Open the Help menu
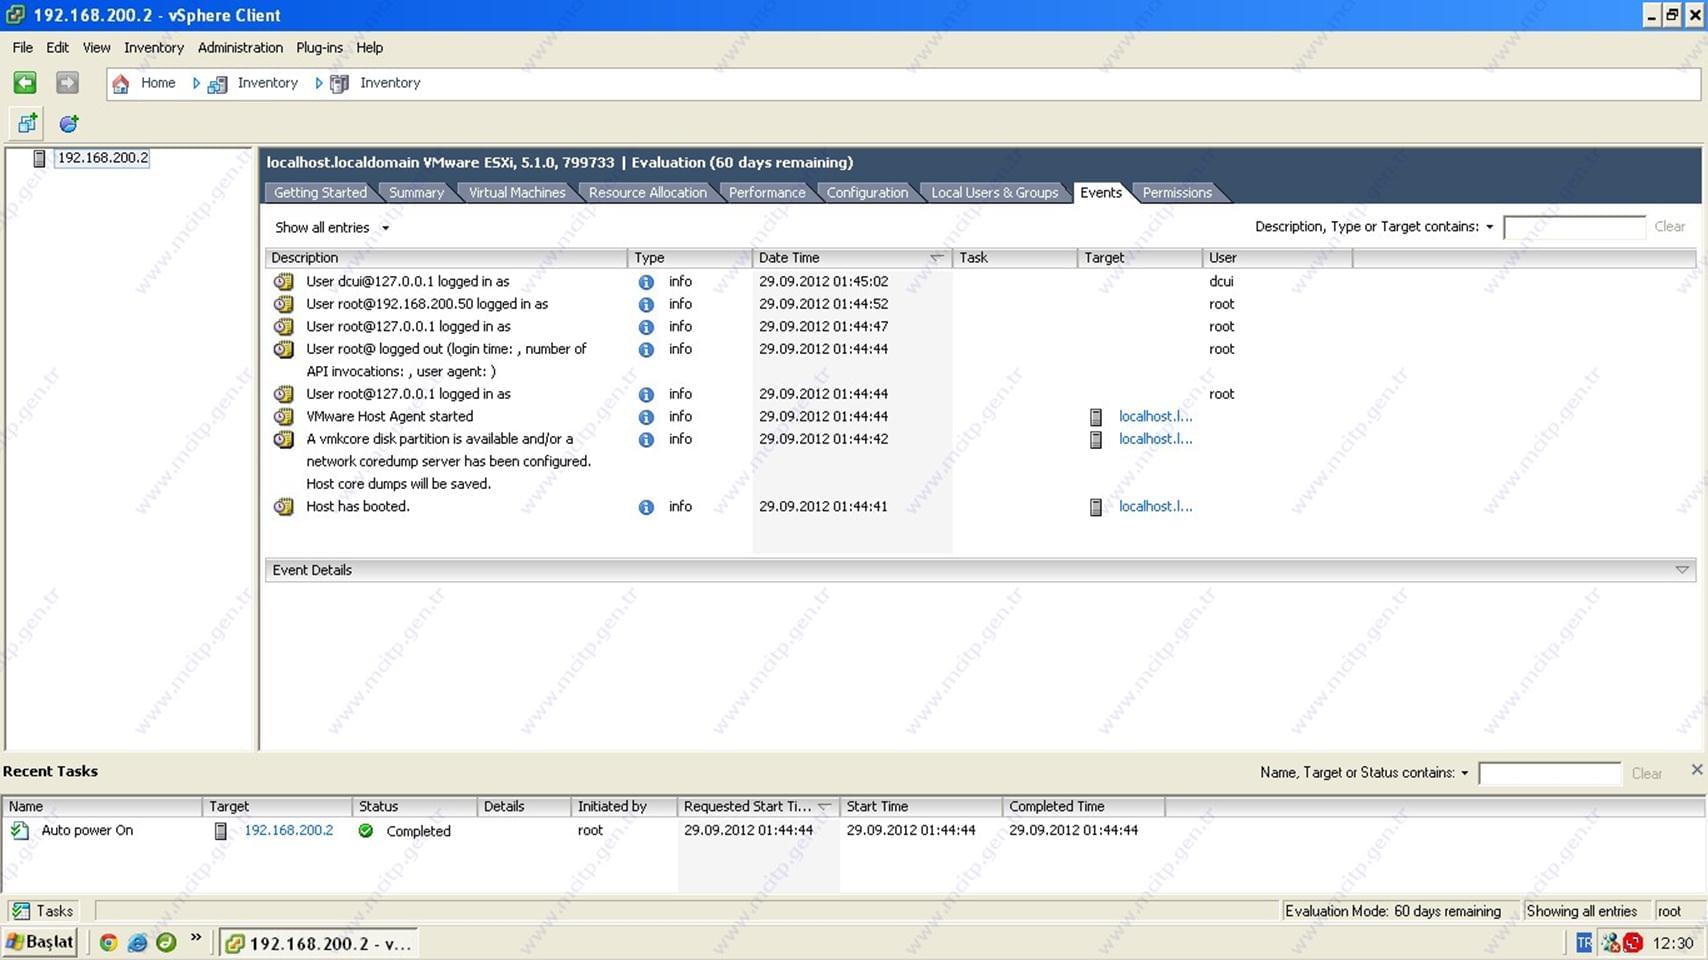Image resolution: width=1708 pixels, height=960 pixels. (x=370, y=47)
